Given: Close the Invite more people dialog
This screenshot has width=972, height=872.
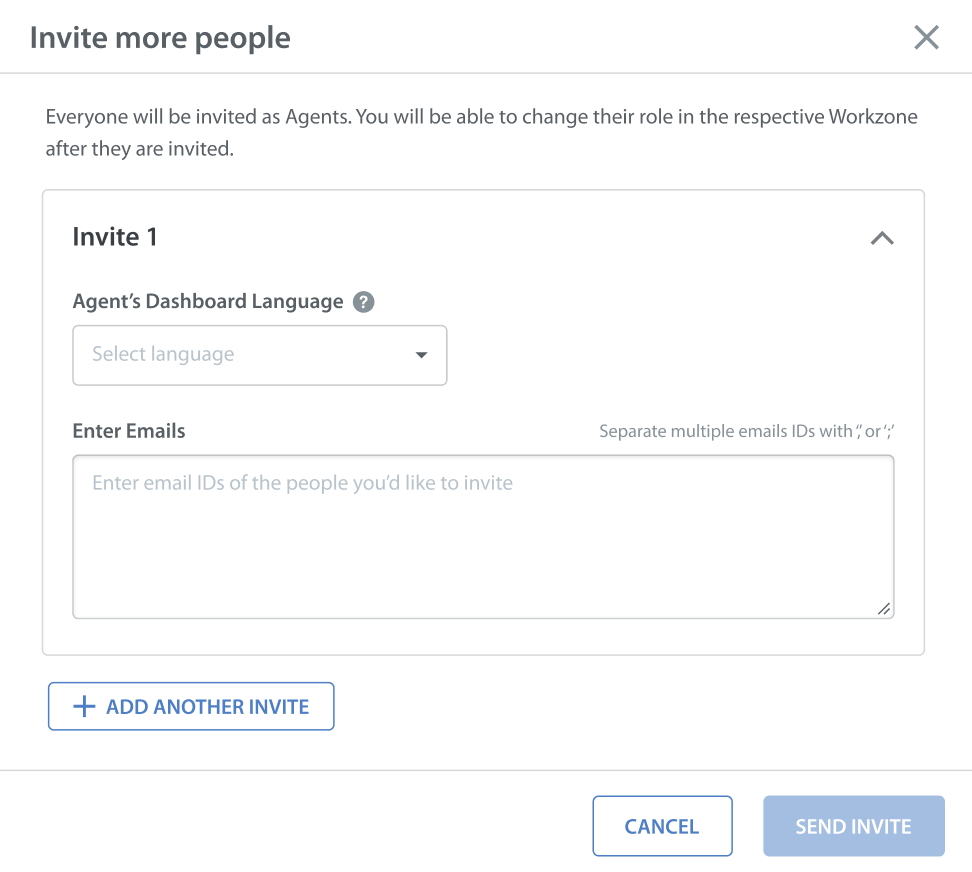Looking at the screenshot, I should click(x=926, y=38).
